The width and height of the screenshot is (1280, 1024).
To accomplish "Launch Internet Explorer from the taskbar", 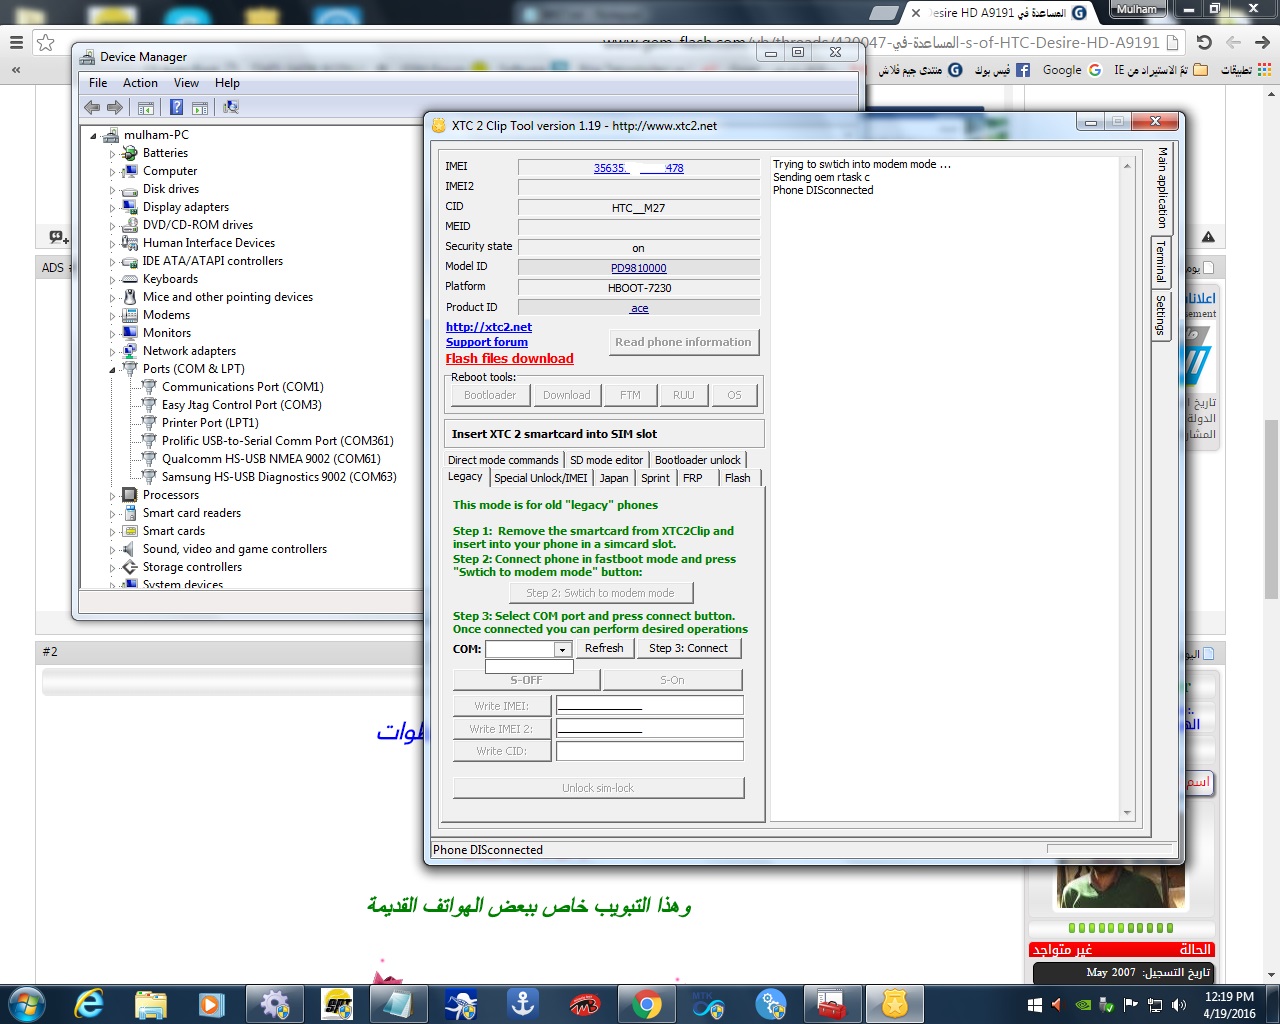I will (x=89, y=1004).
